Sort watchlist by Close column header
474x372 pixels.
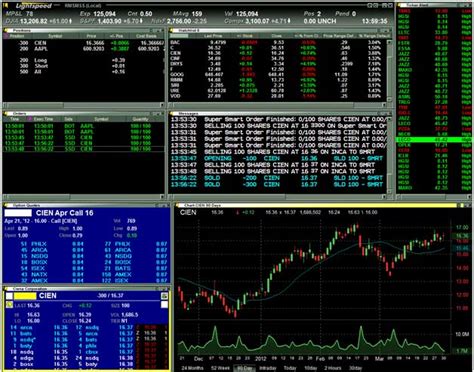[276, 36]
